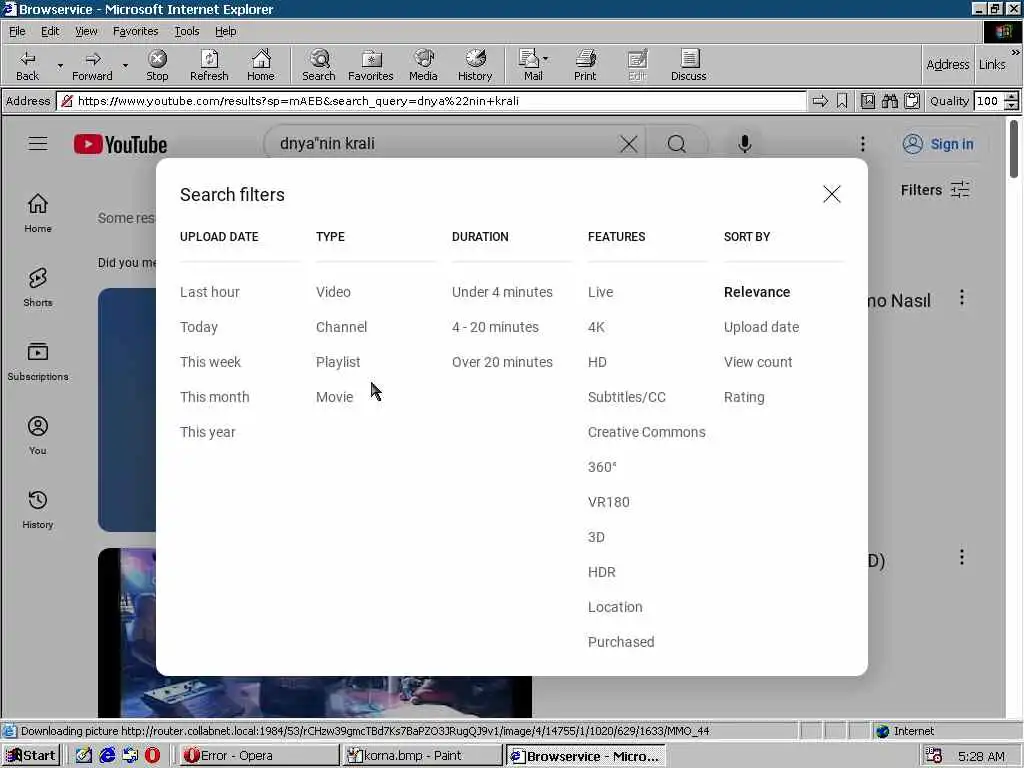Click Sign in button

(938, 144)
